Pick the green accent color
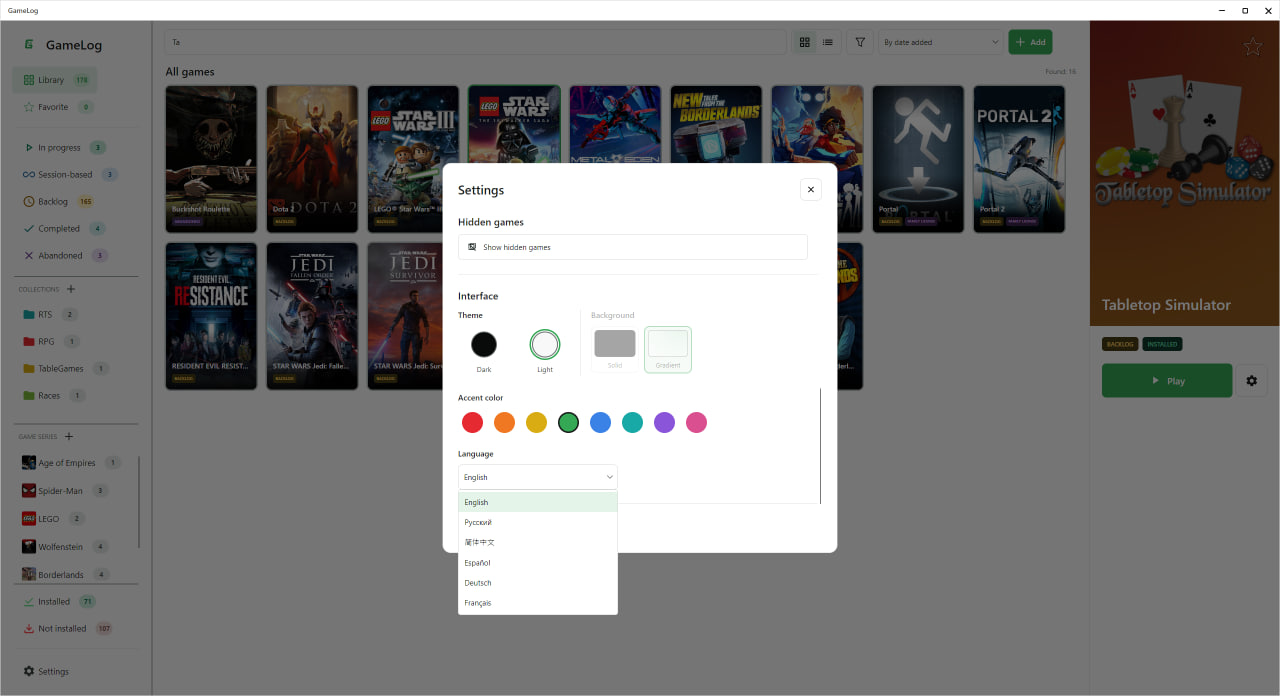The height and width of the screenshot is (696, 1280). 569,423
